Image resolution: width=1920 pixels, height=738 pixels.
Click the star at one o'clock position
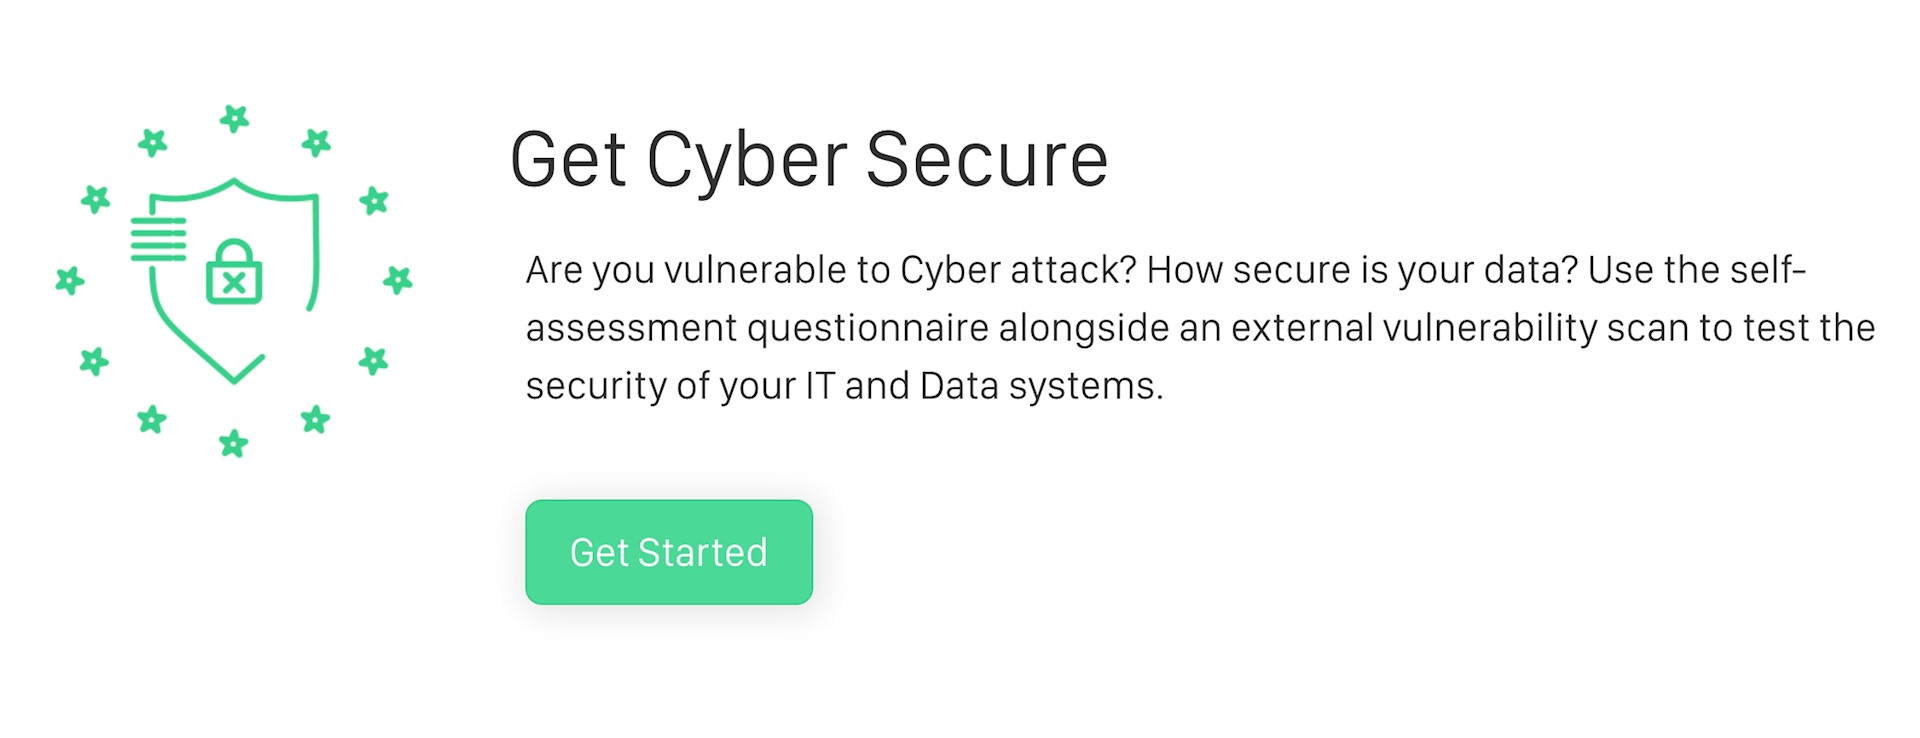coord(316,143)
